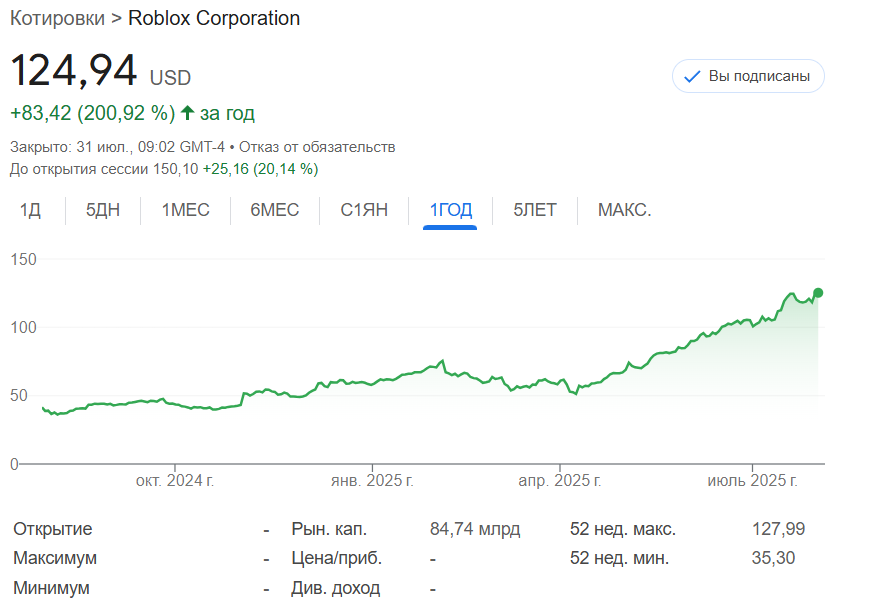869x611 pixels.
Task: Click the "52 нед. макс." label
Action: [623, 529]
